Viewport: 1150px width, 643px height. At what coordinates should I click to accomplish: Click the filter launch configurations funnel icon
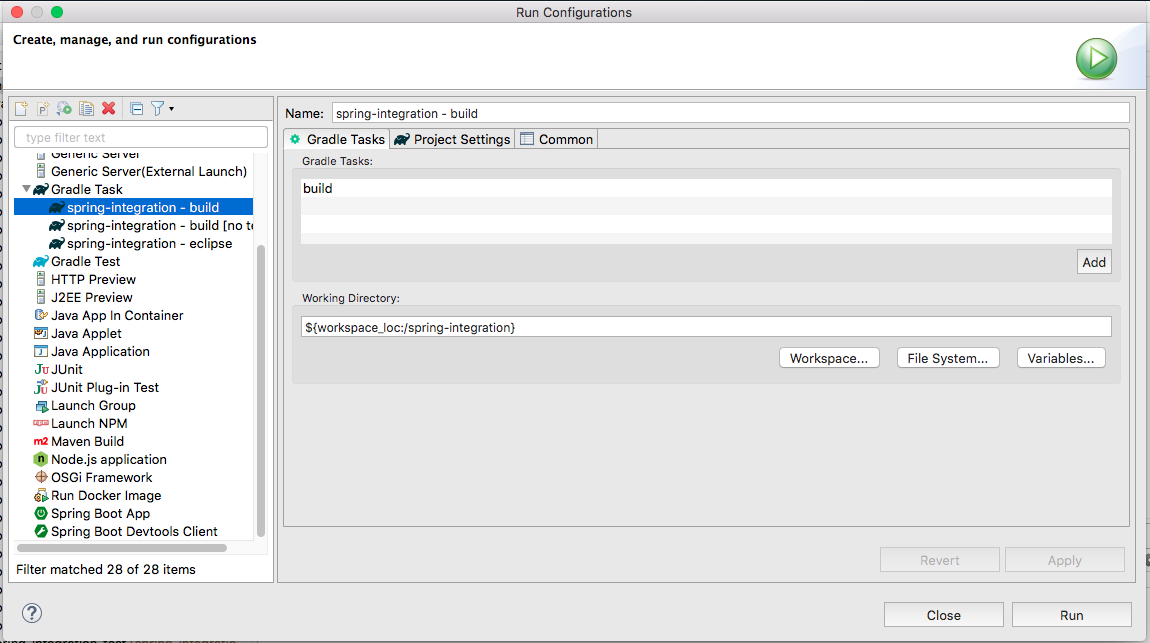[x=157, y=109]
